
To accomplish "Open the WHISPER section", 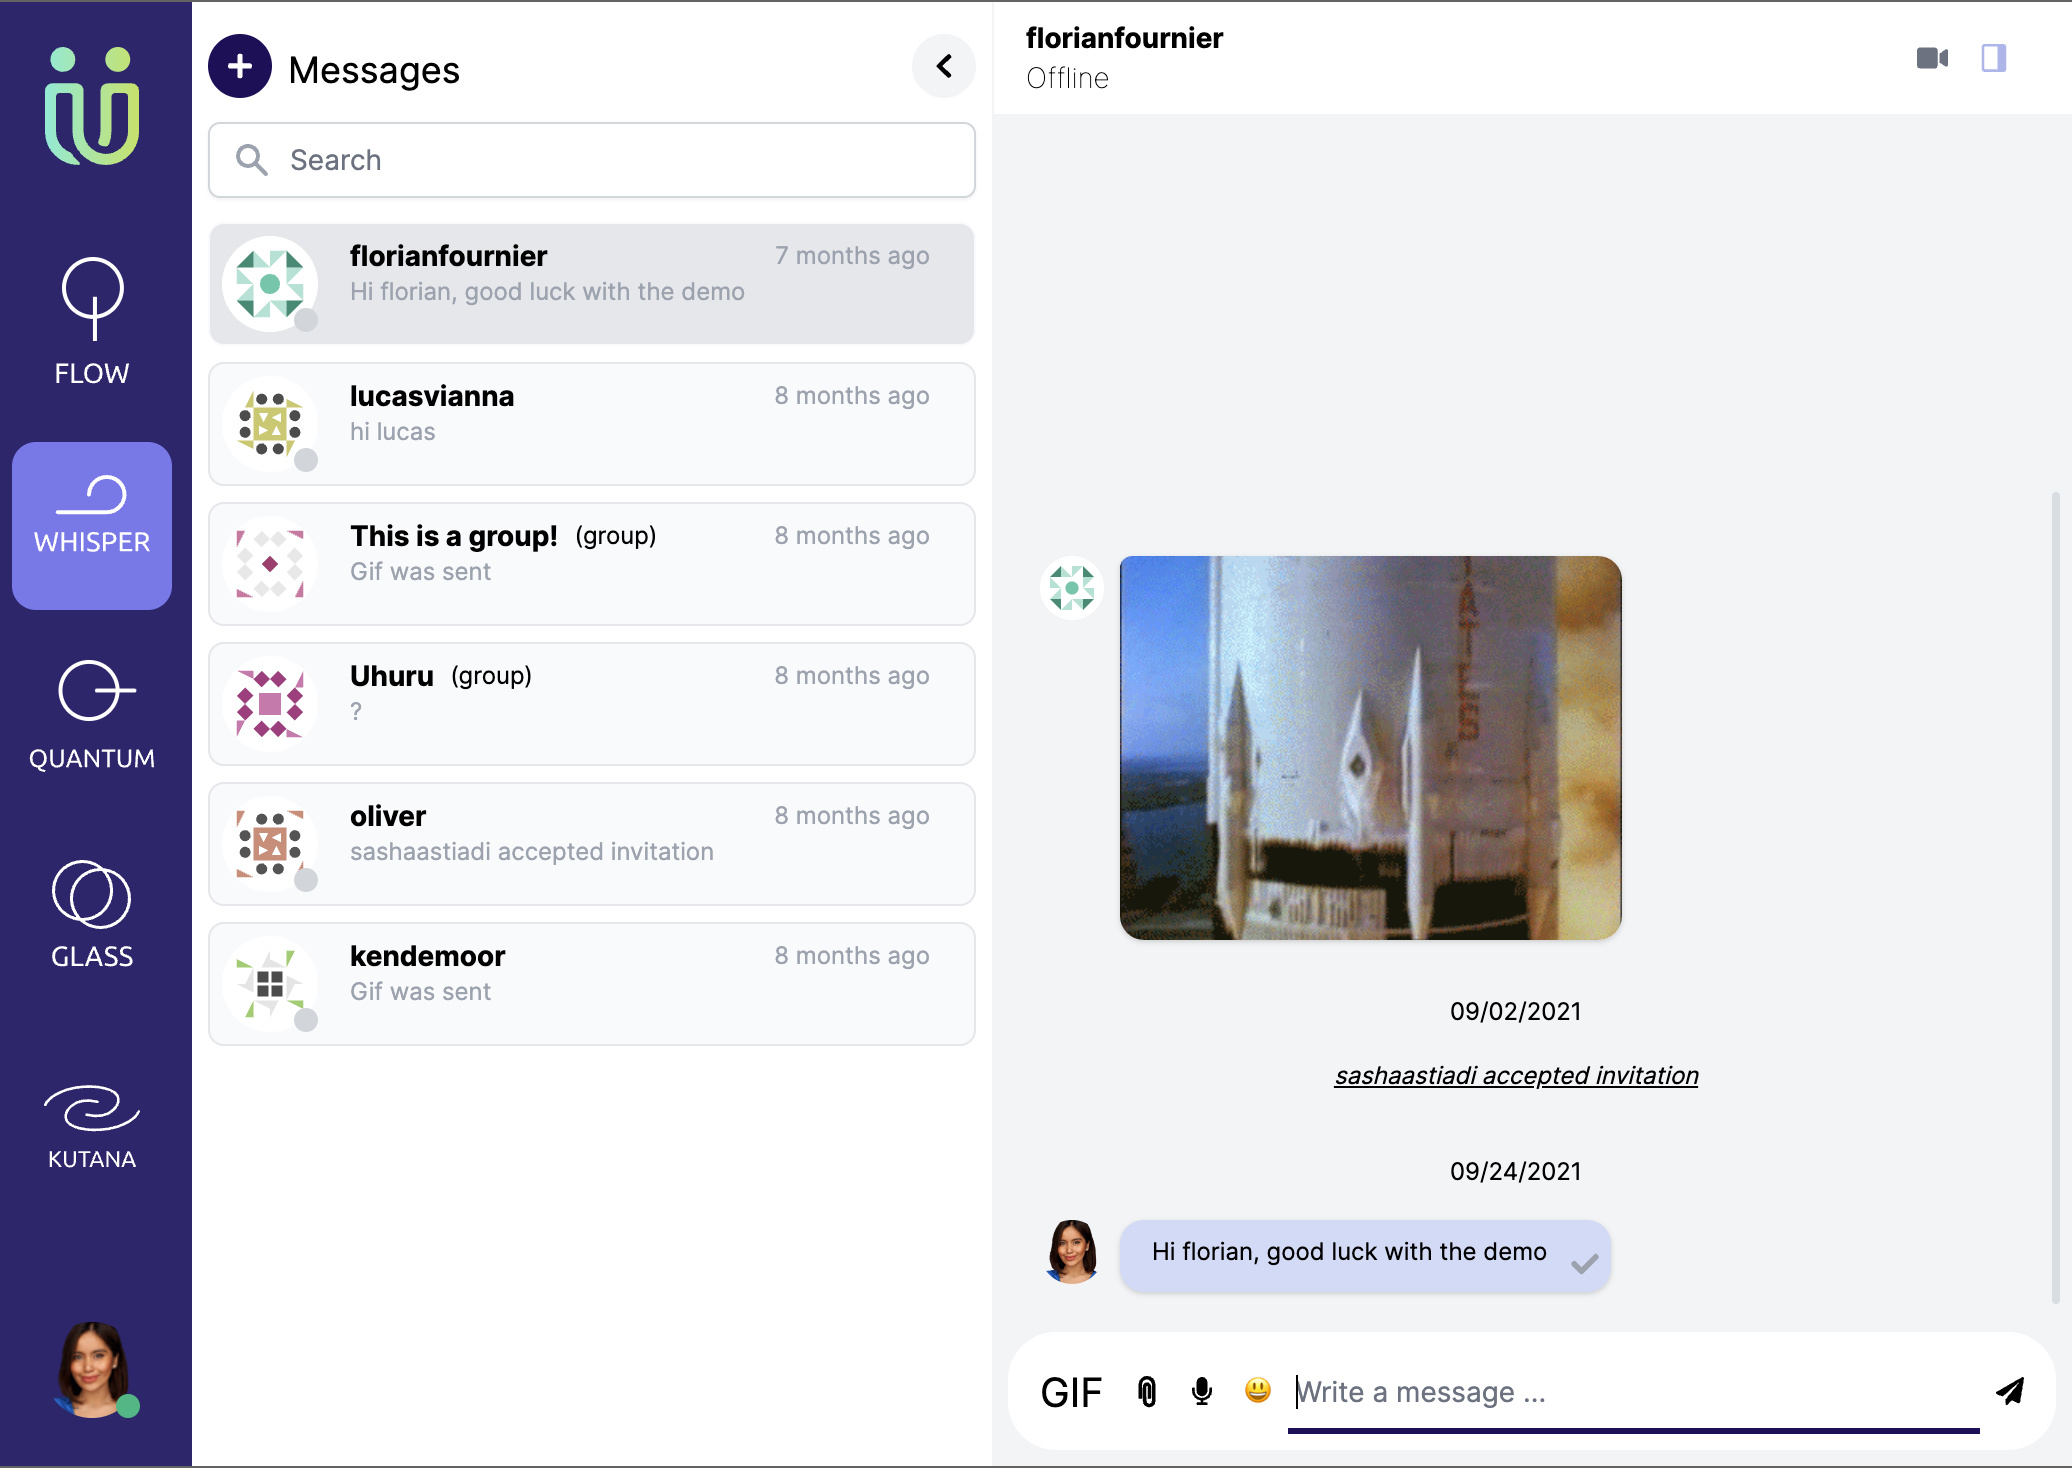I will (92, 526).
